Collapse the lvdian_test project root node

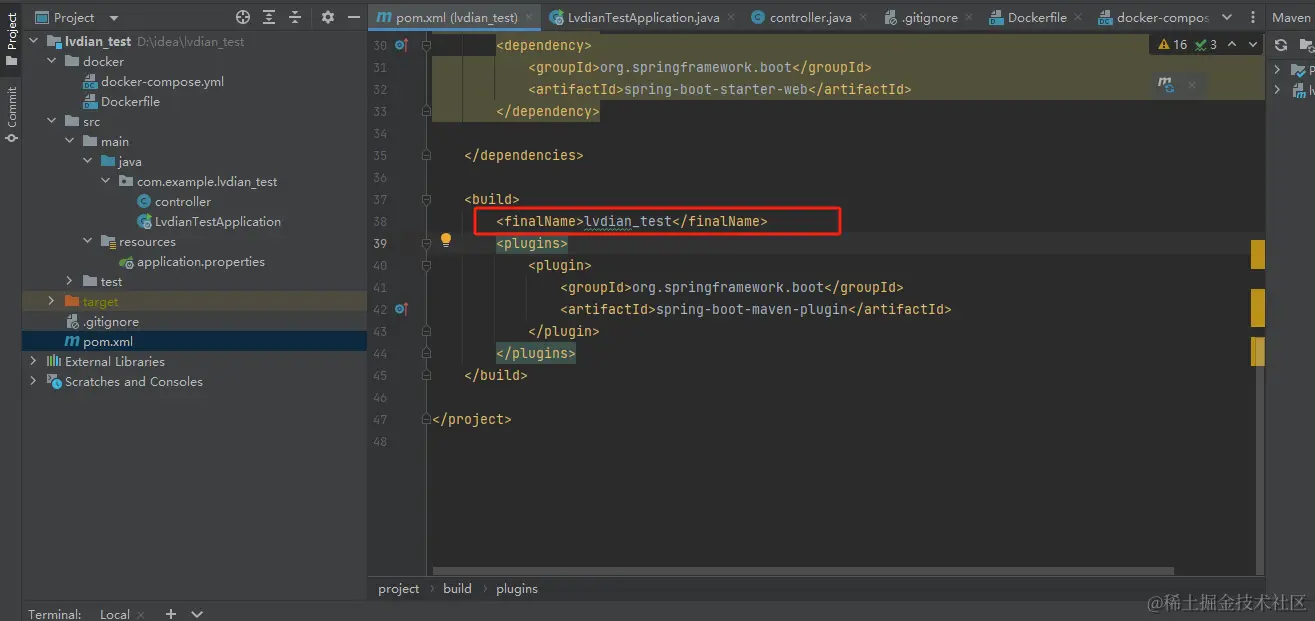34,41
